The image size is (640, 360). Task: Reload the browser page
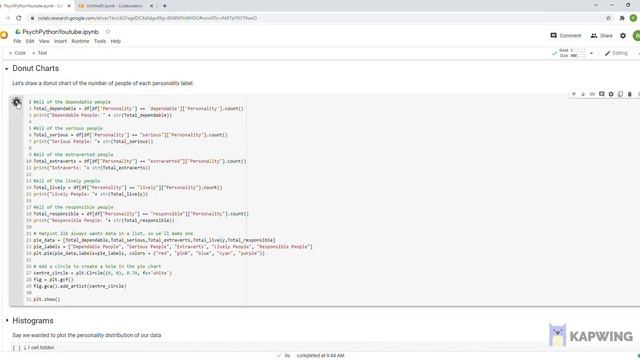[x=19, y=18]
